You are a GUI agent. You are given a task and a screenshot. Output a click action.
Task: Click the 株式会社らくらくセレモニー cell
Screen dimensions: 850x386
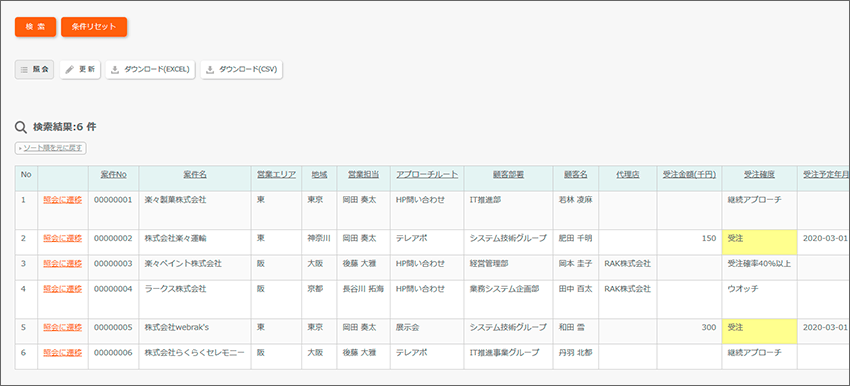195,357
